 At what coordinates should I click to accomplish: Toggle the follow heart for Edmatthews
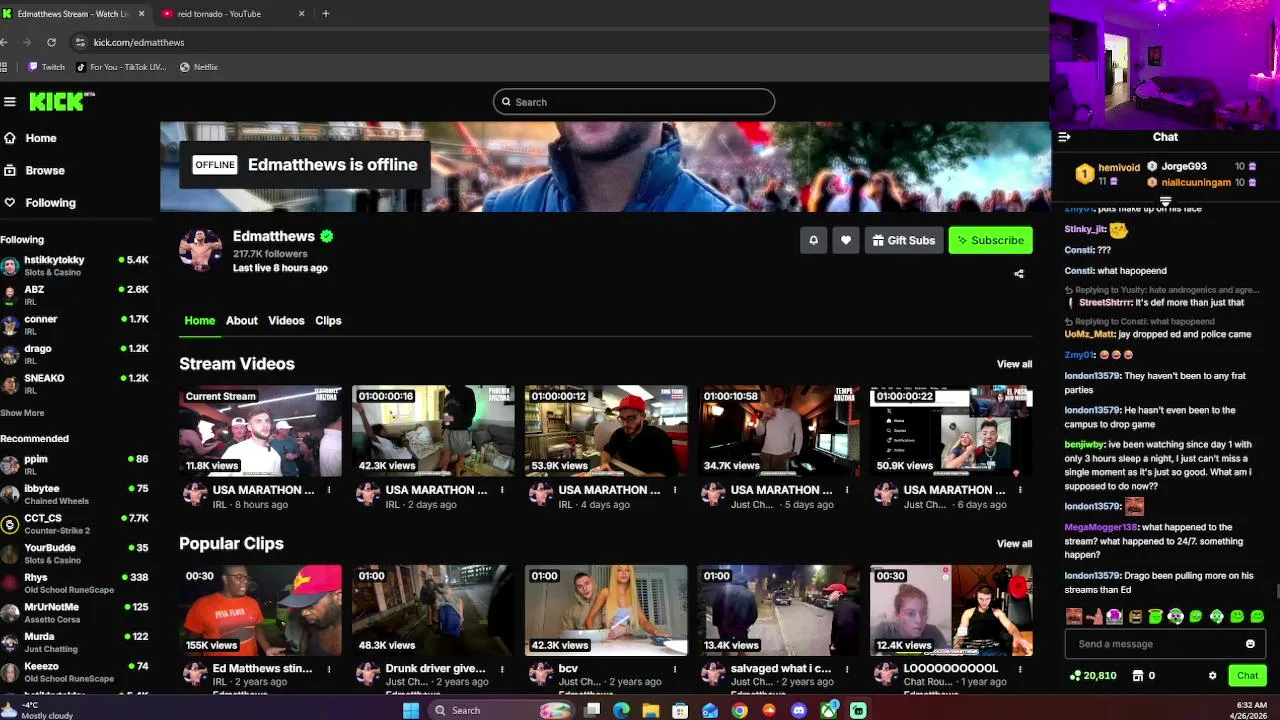pyautogui.click(x=846, y=240)
